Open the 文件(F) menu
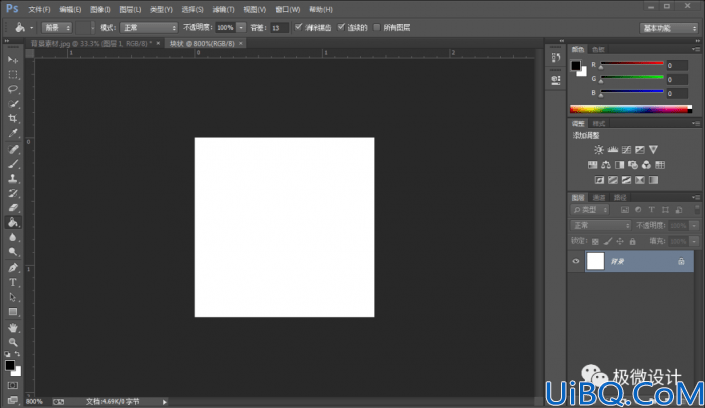The width and height of the screenshot is (705, 408). 40,9
